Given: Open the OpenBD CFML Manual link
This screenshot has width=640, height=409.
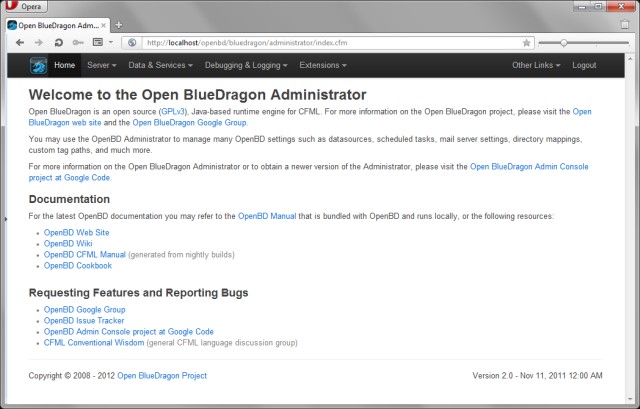Looking at the screenshot, I should coord(84,254).
